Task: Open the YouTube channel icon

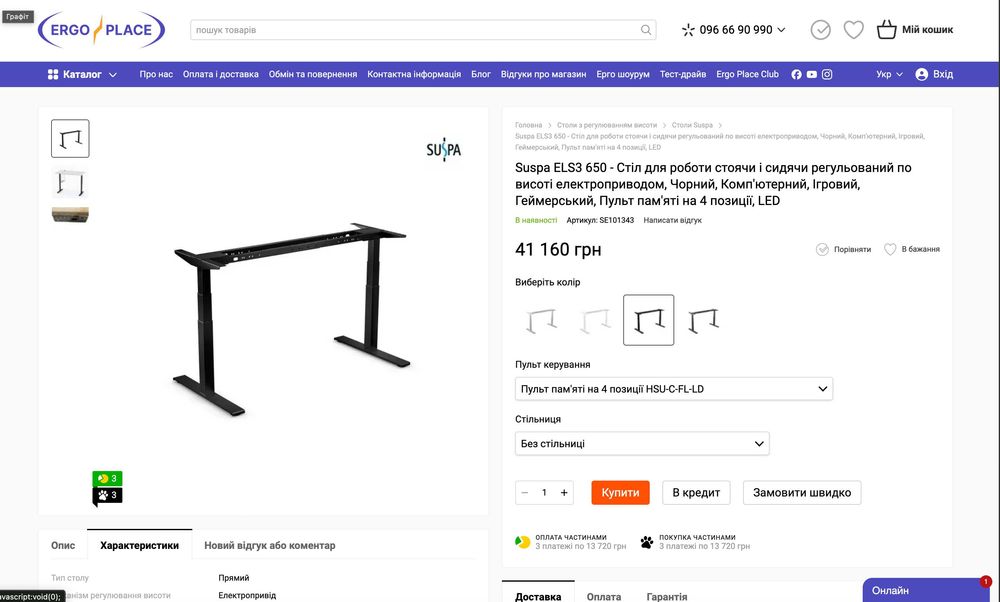Action: pos(812,74)
